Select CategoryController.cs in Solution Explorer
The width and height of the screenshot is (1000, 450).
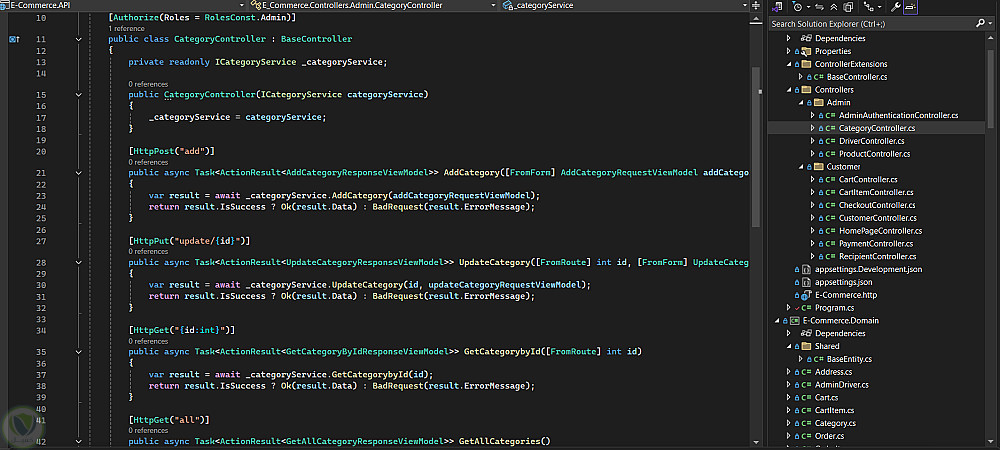tap(877, 128)
